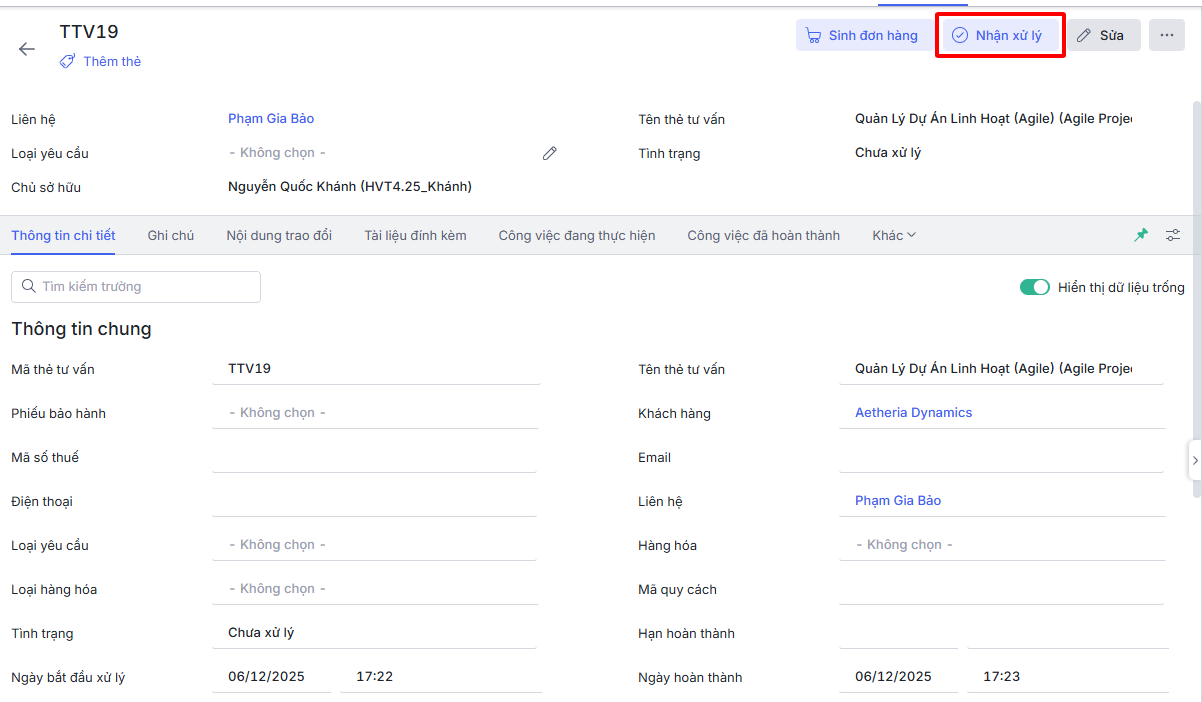The height and width of the screenshot is (702, 1202).
Task: Open the Tài liệu đính kèm tab
Action: point(415,236)
